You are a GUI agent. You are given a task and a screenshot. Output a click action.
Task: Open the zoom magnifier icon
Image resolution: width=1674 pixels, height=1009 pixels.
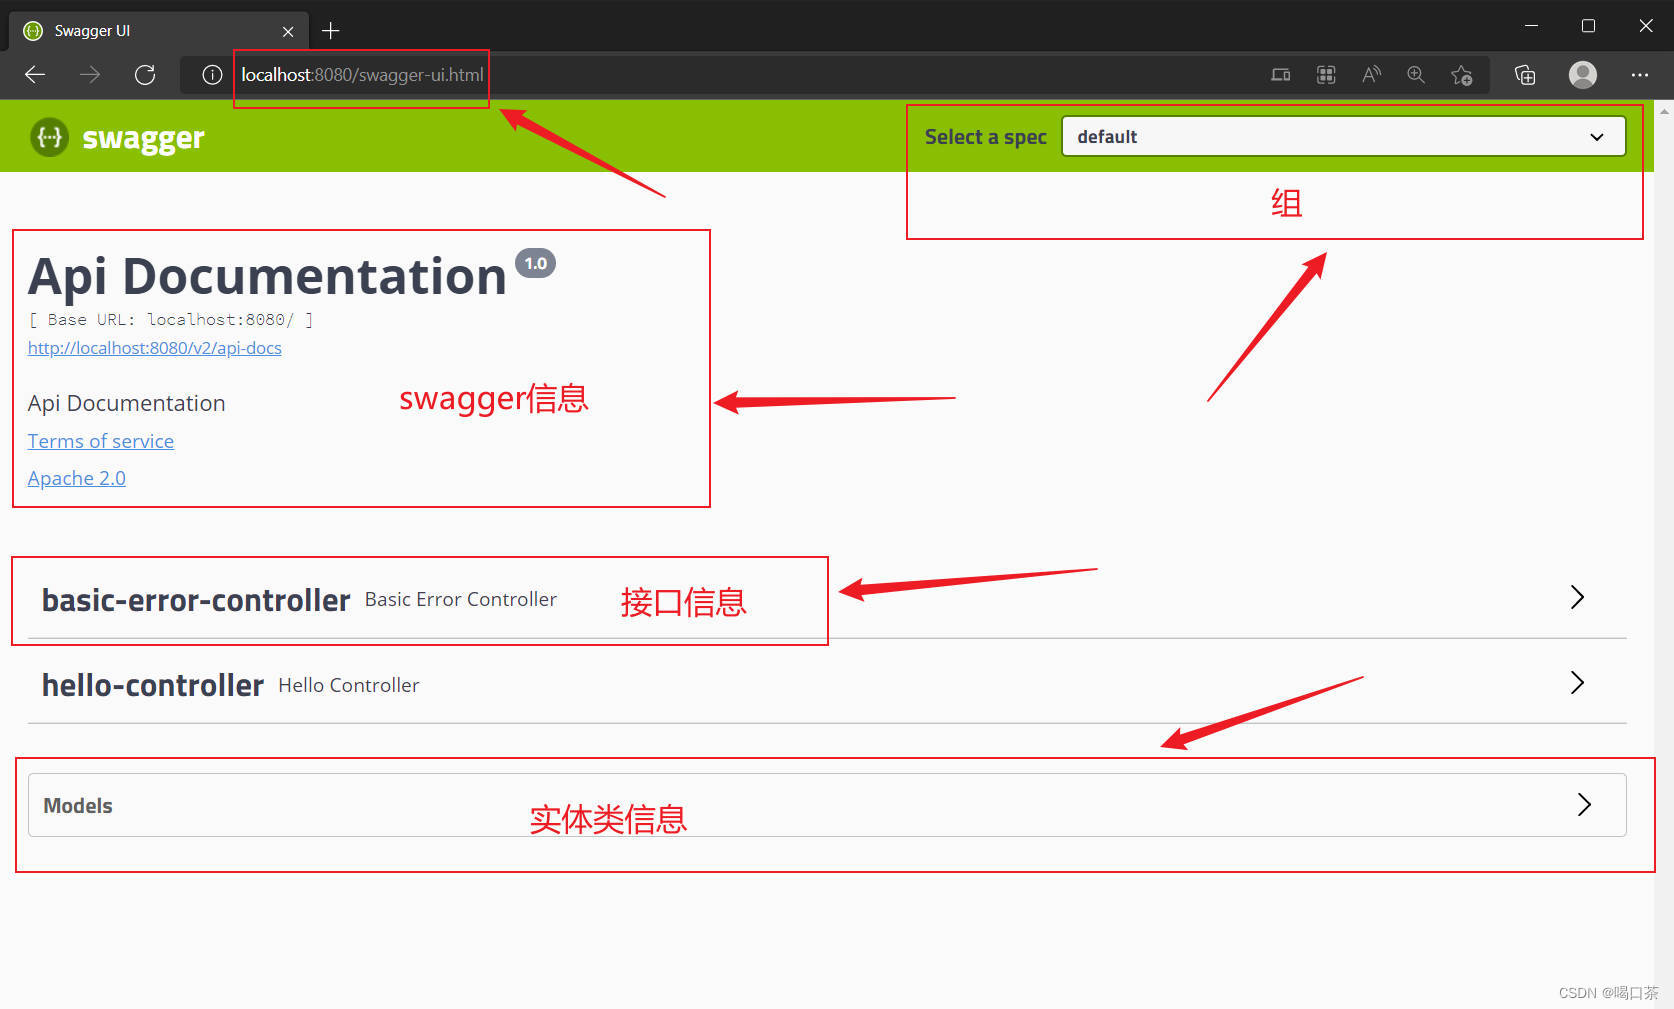pos(1416,75)
